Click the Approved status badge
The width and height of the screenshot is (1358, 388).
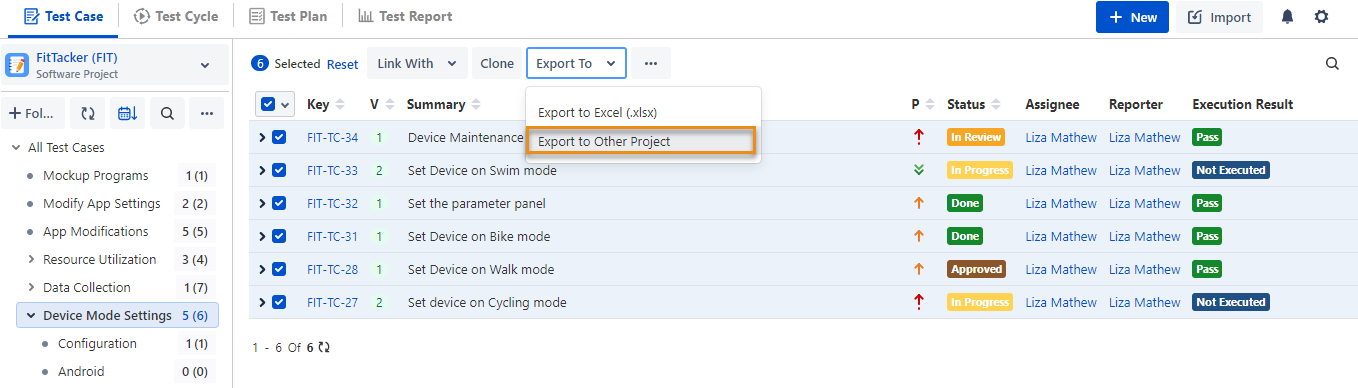click(x=976, y=270)
